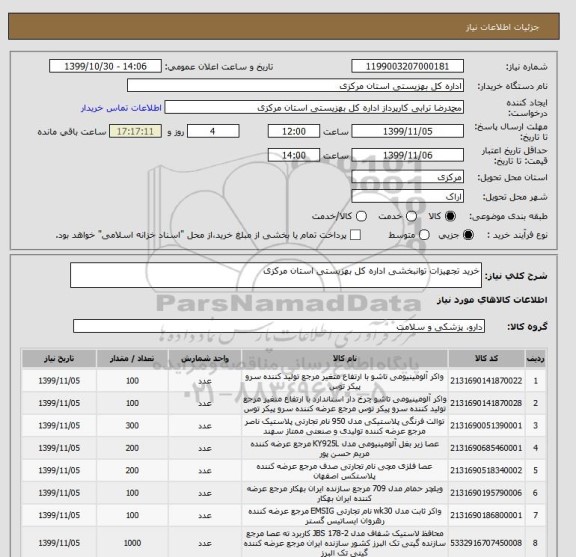Click the delivery city field اراک
Image resolution: width=576 pixels, height=557 pixels.
coord(407,197)
